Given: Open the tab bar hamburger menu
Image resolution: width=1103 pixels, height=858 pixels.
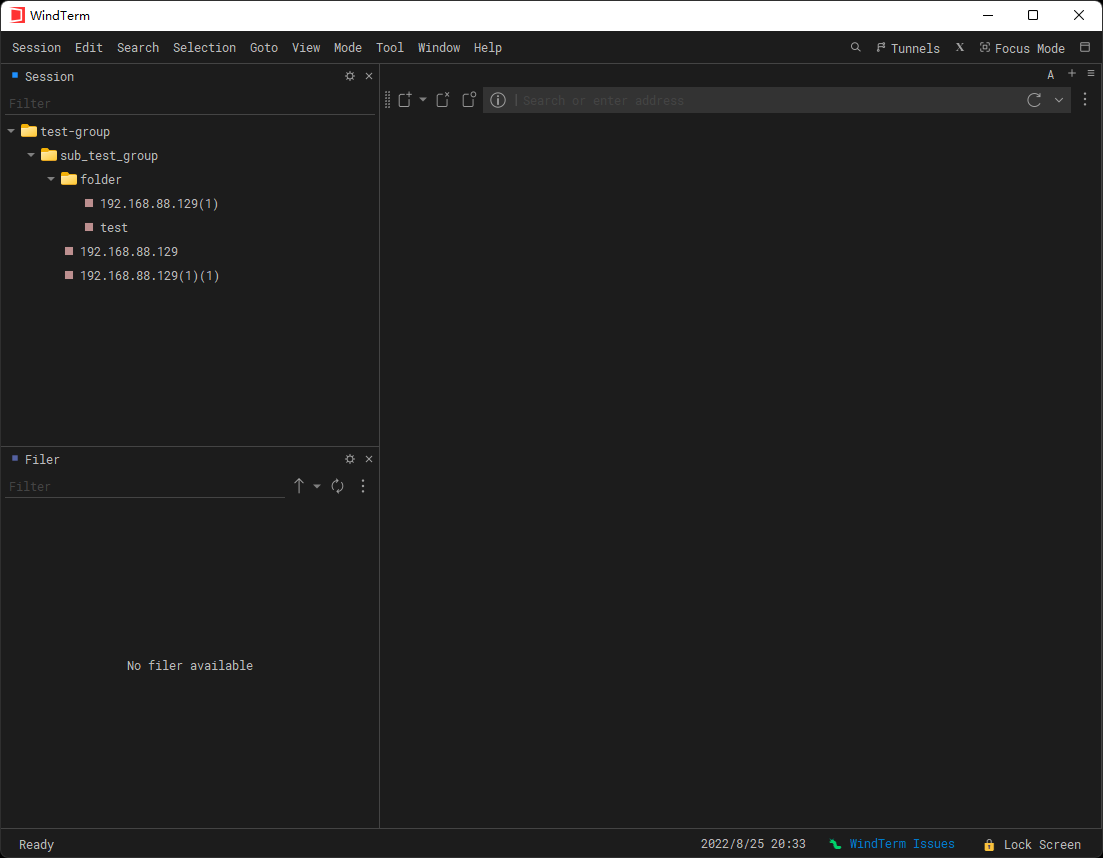Looking at the screenshot, I should (1091, 73).
